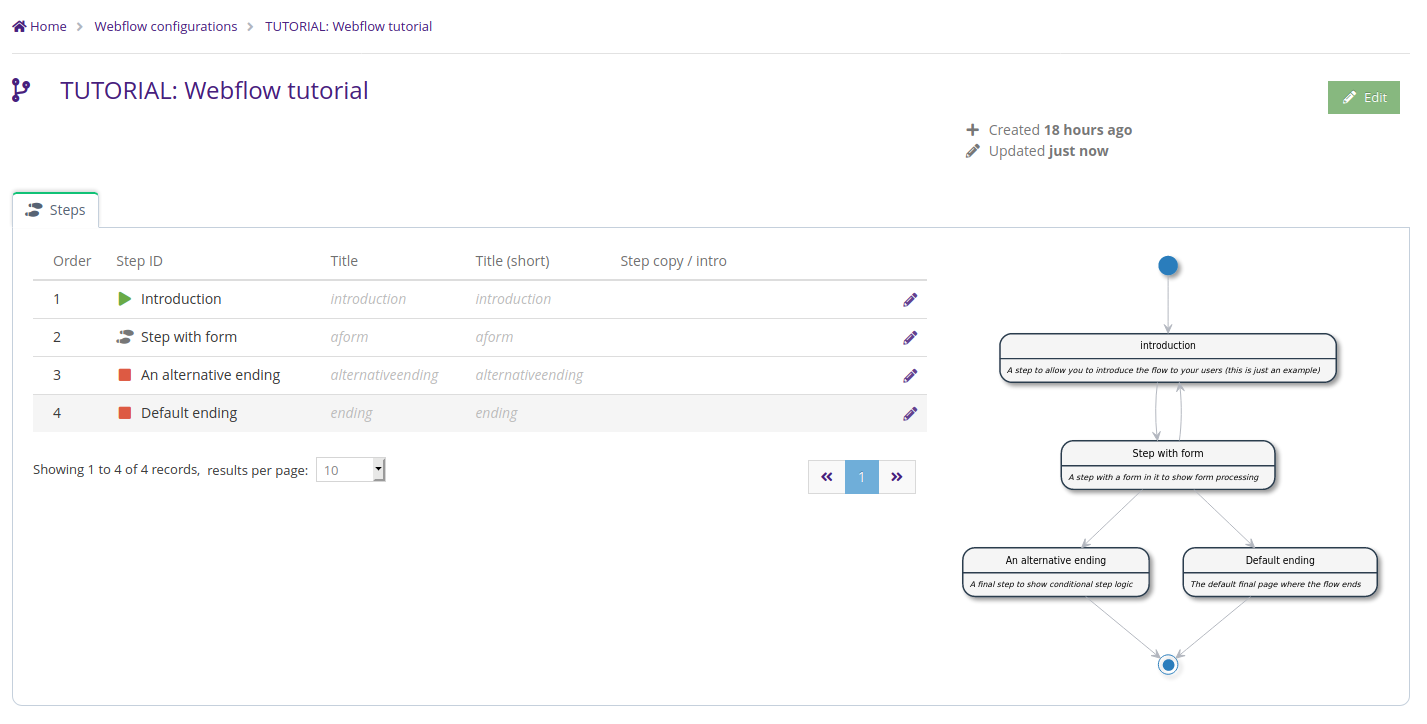Image resolution: width=1427 pixels, height=724 pixels.
Task: Click edit pencil for Step with form
Action: [910, 338]
